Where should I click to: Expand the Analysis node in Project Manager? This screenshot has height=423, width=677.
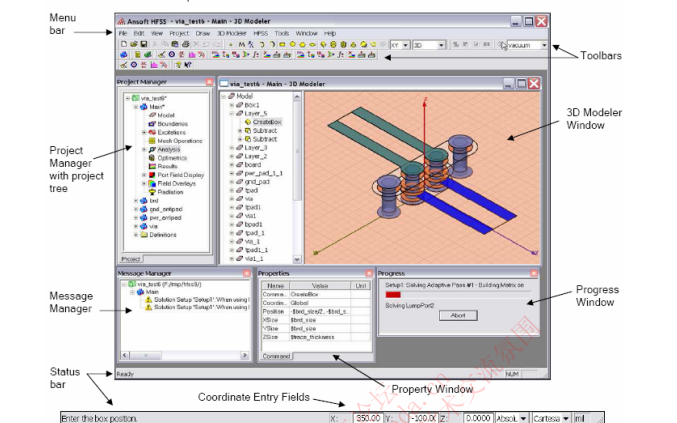(x=144, y=149)
